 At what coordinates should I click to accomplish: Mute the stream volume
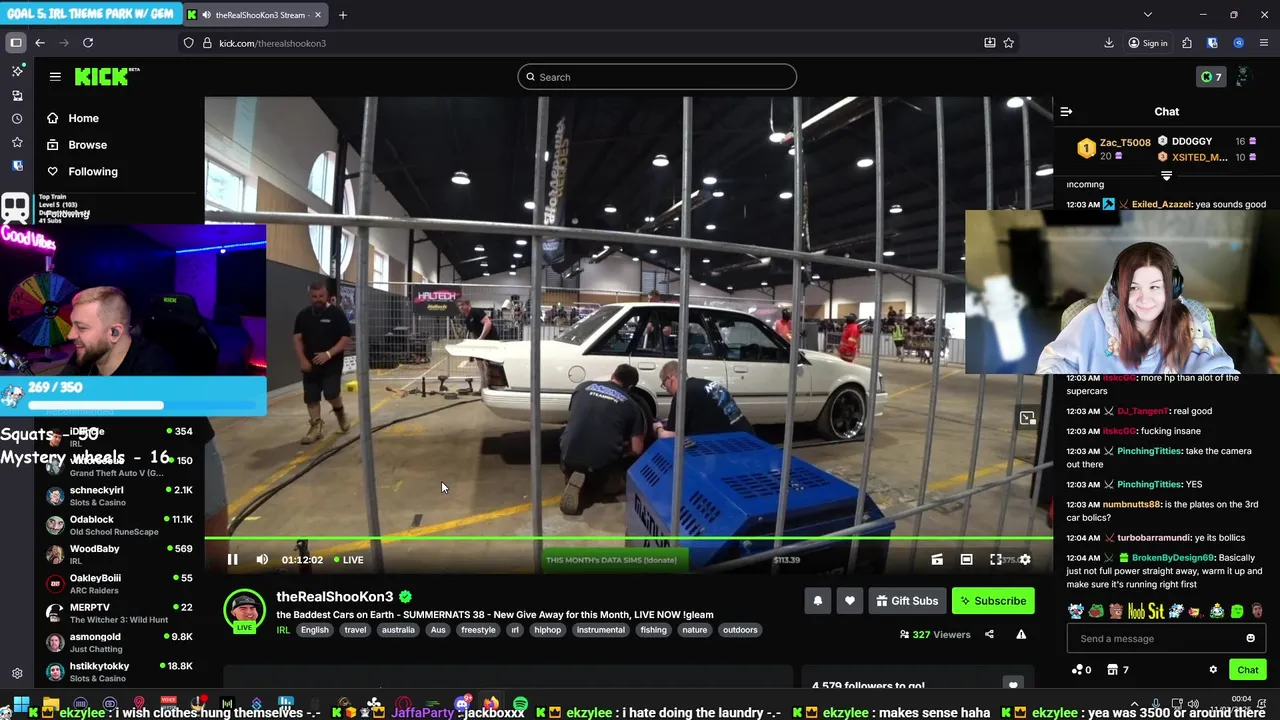click(x=262, y=560)
